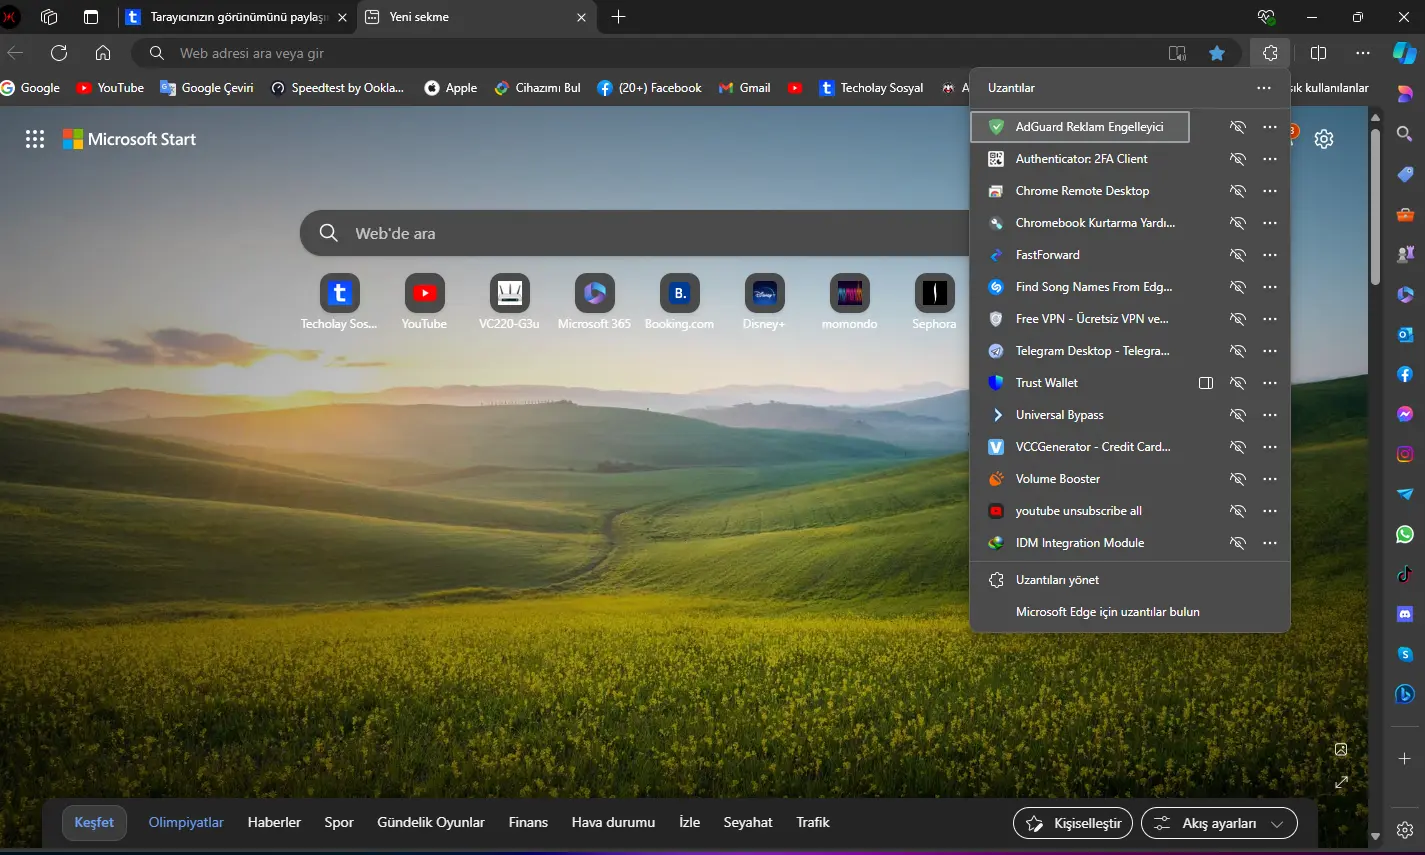Open the Copilot icon at top right
Image resolution: width=1425 pixels, height=855 pixels.
pos(1404,53)
